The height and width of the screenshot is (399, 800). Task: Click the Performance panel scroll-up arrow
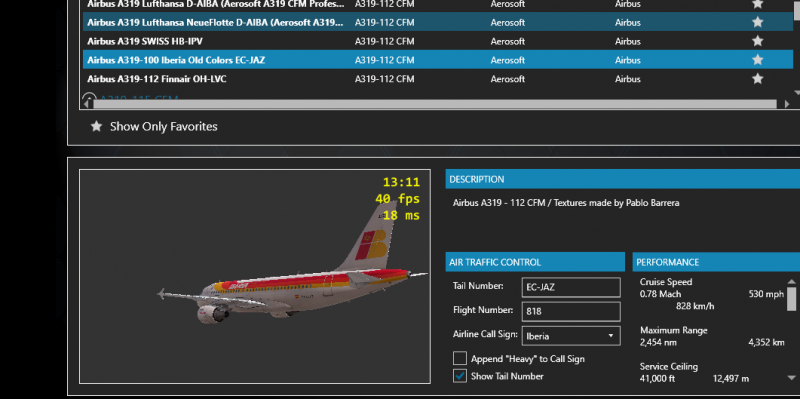791,281
